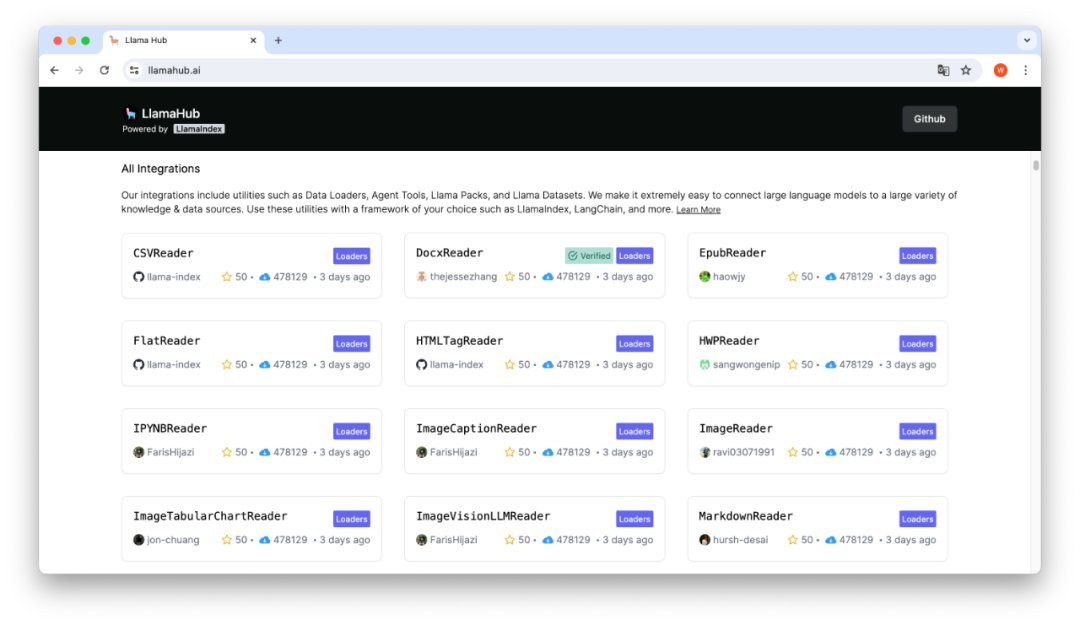Click the Loaders tag on FlatReader
The image size is (1080, 625).
(x=351, y=343)
